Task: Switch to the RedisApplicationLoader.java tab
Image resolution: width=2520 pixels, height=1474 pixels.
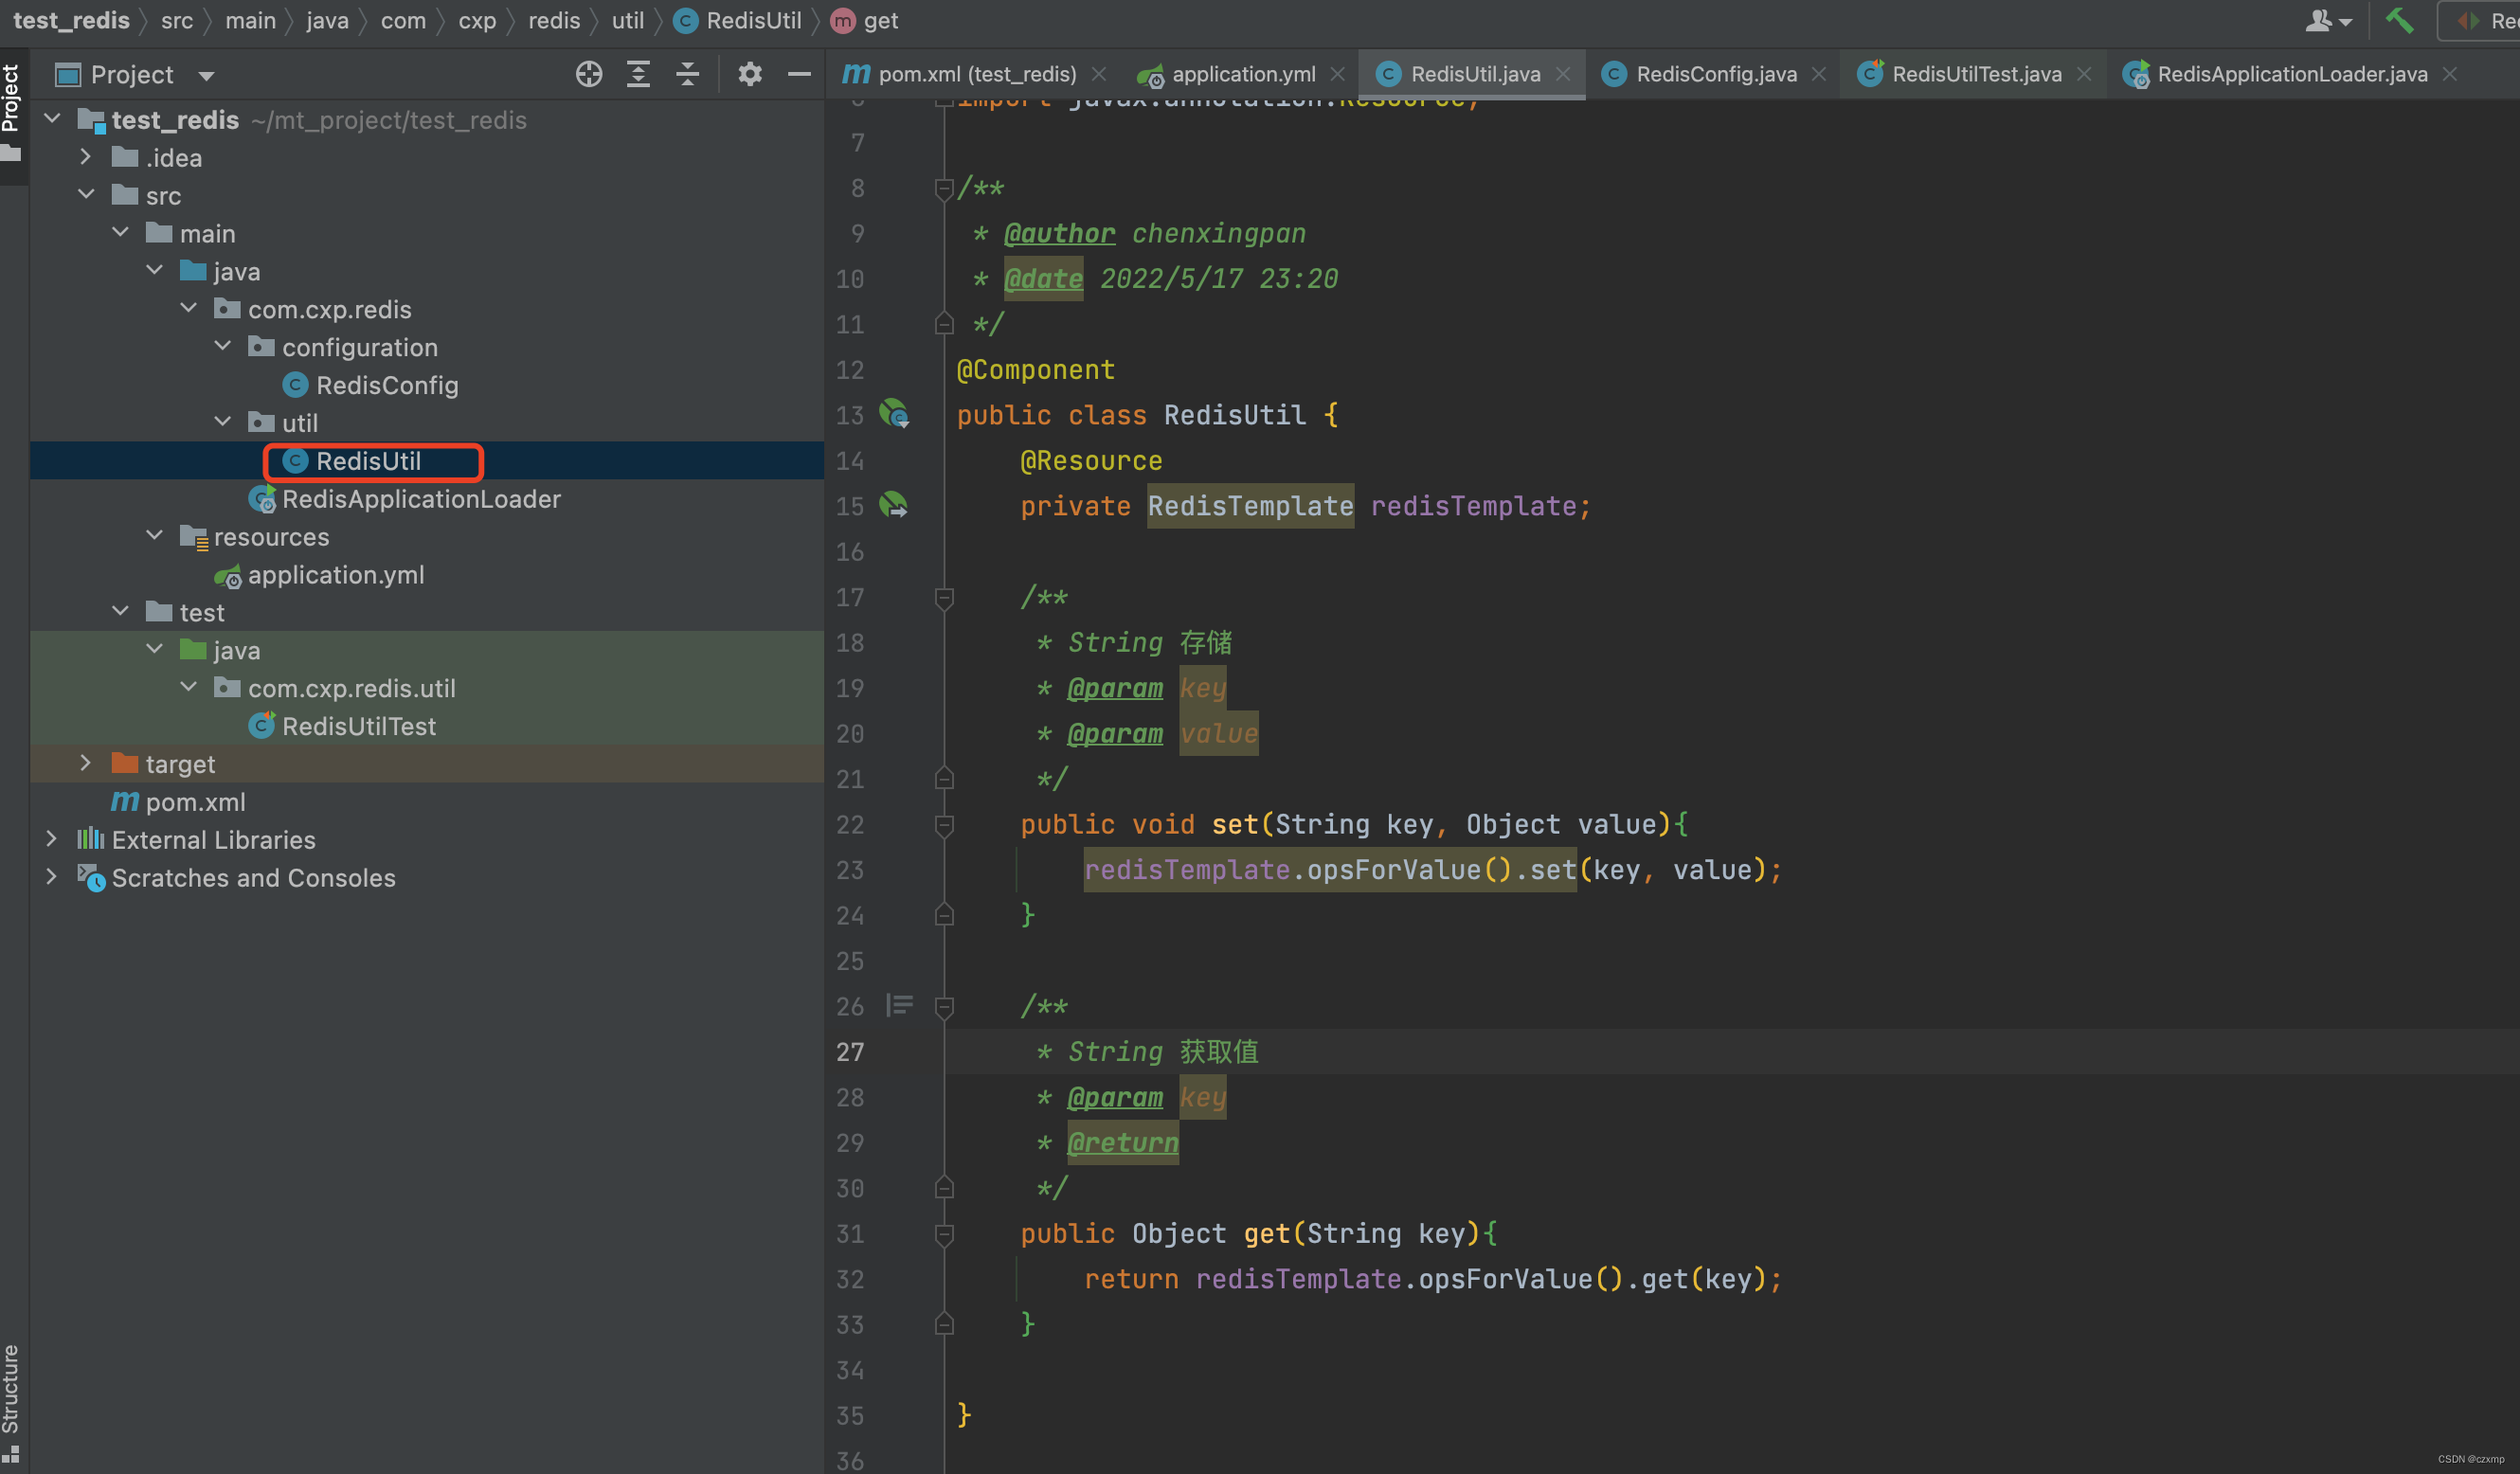Action: (x=2292, y=74)
